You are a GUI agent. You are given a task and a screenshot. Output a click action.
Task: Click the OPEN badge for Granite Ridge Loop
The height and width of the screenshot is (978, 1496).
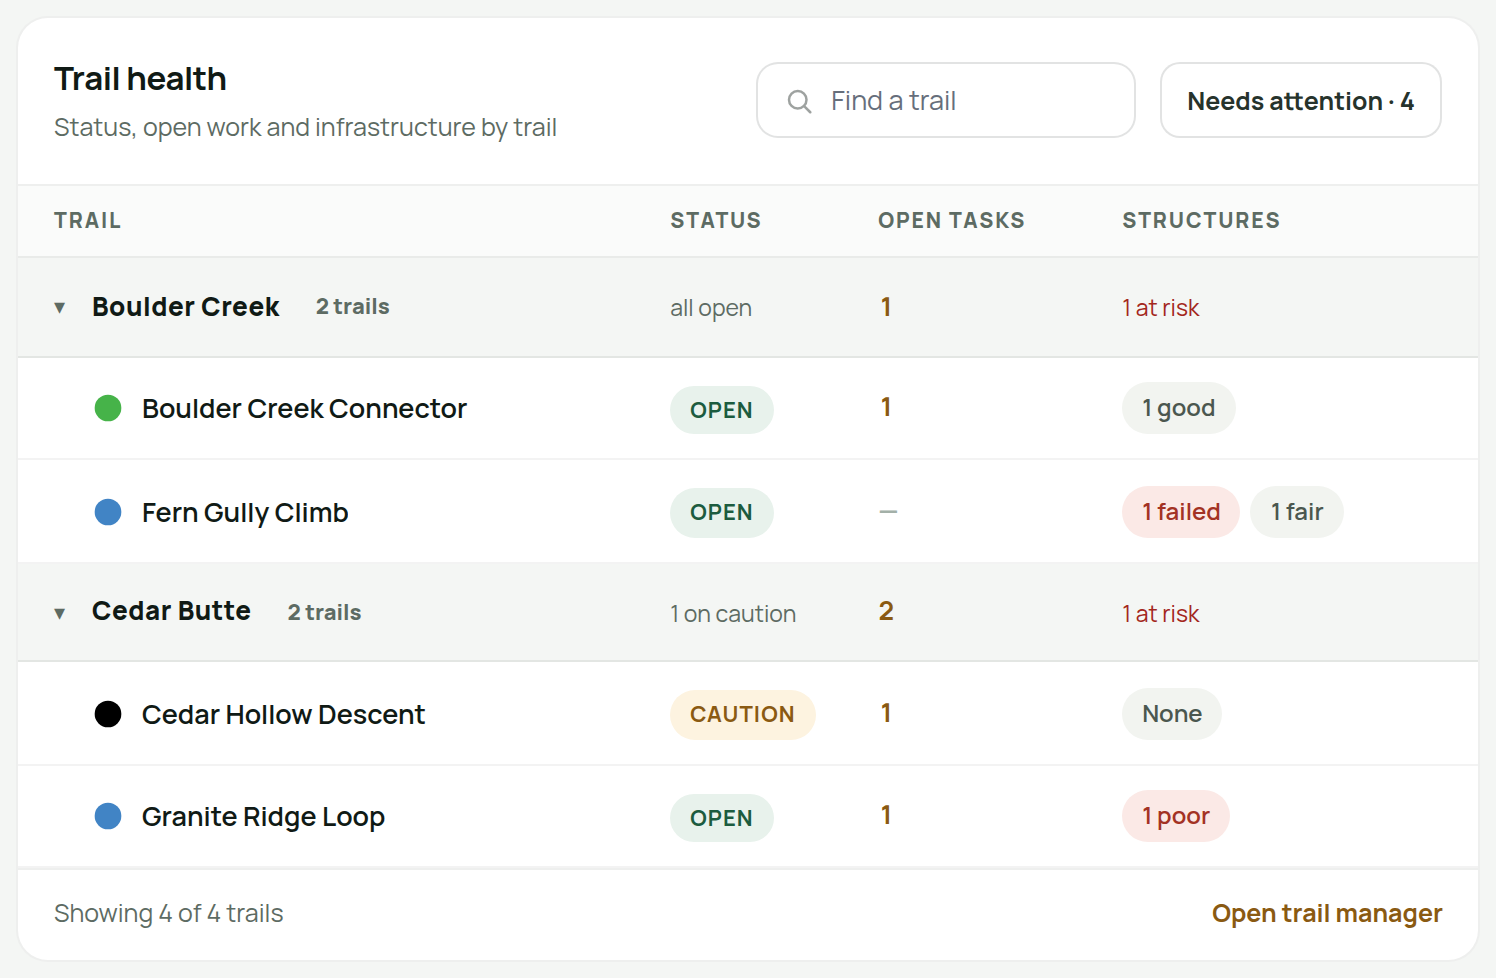(721, 818)
